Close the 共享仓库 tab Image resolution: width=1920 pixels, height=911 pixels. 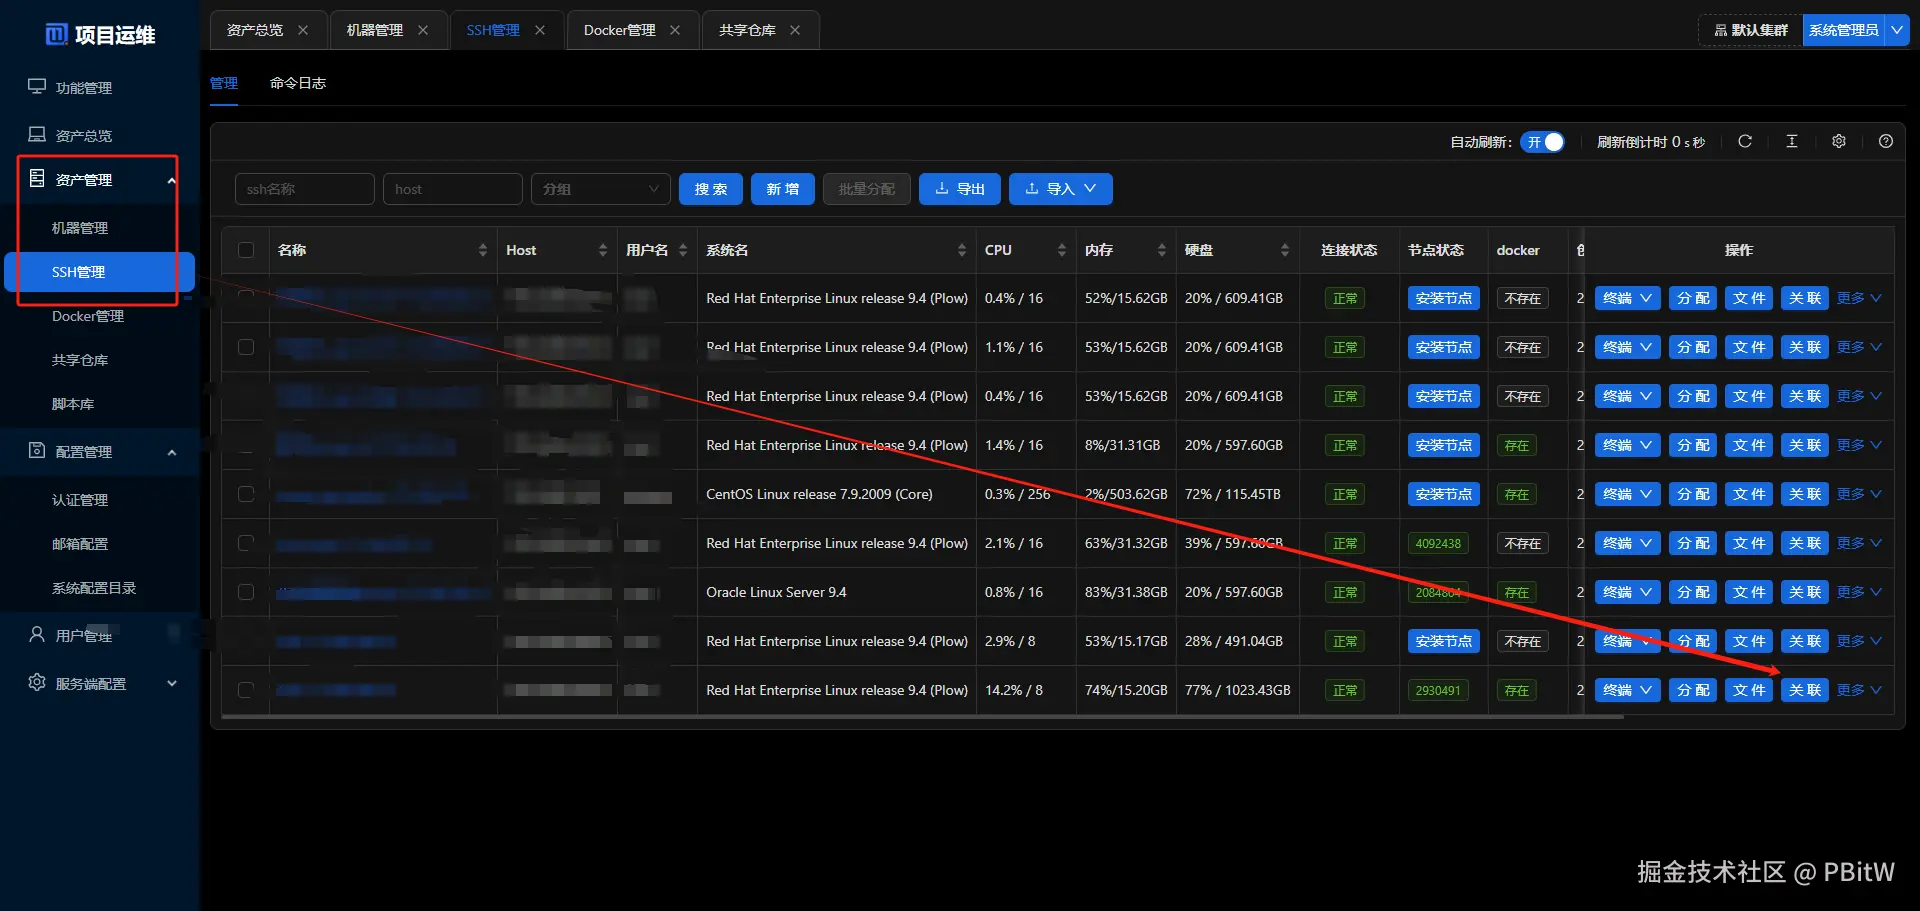[x=795, y=30]
